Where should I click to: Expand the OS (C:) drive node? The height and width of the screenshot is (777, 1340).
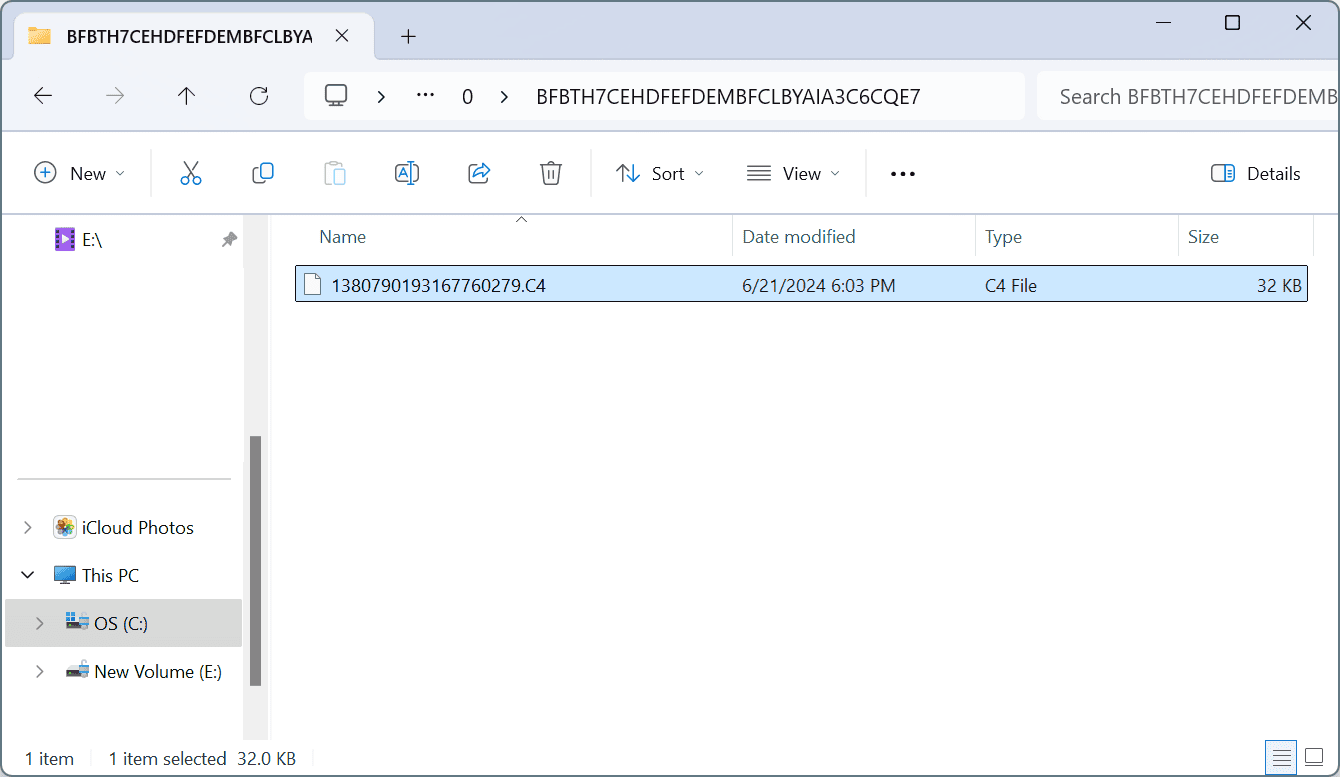click(x=40, y=624)
